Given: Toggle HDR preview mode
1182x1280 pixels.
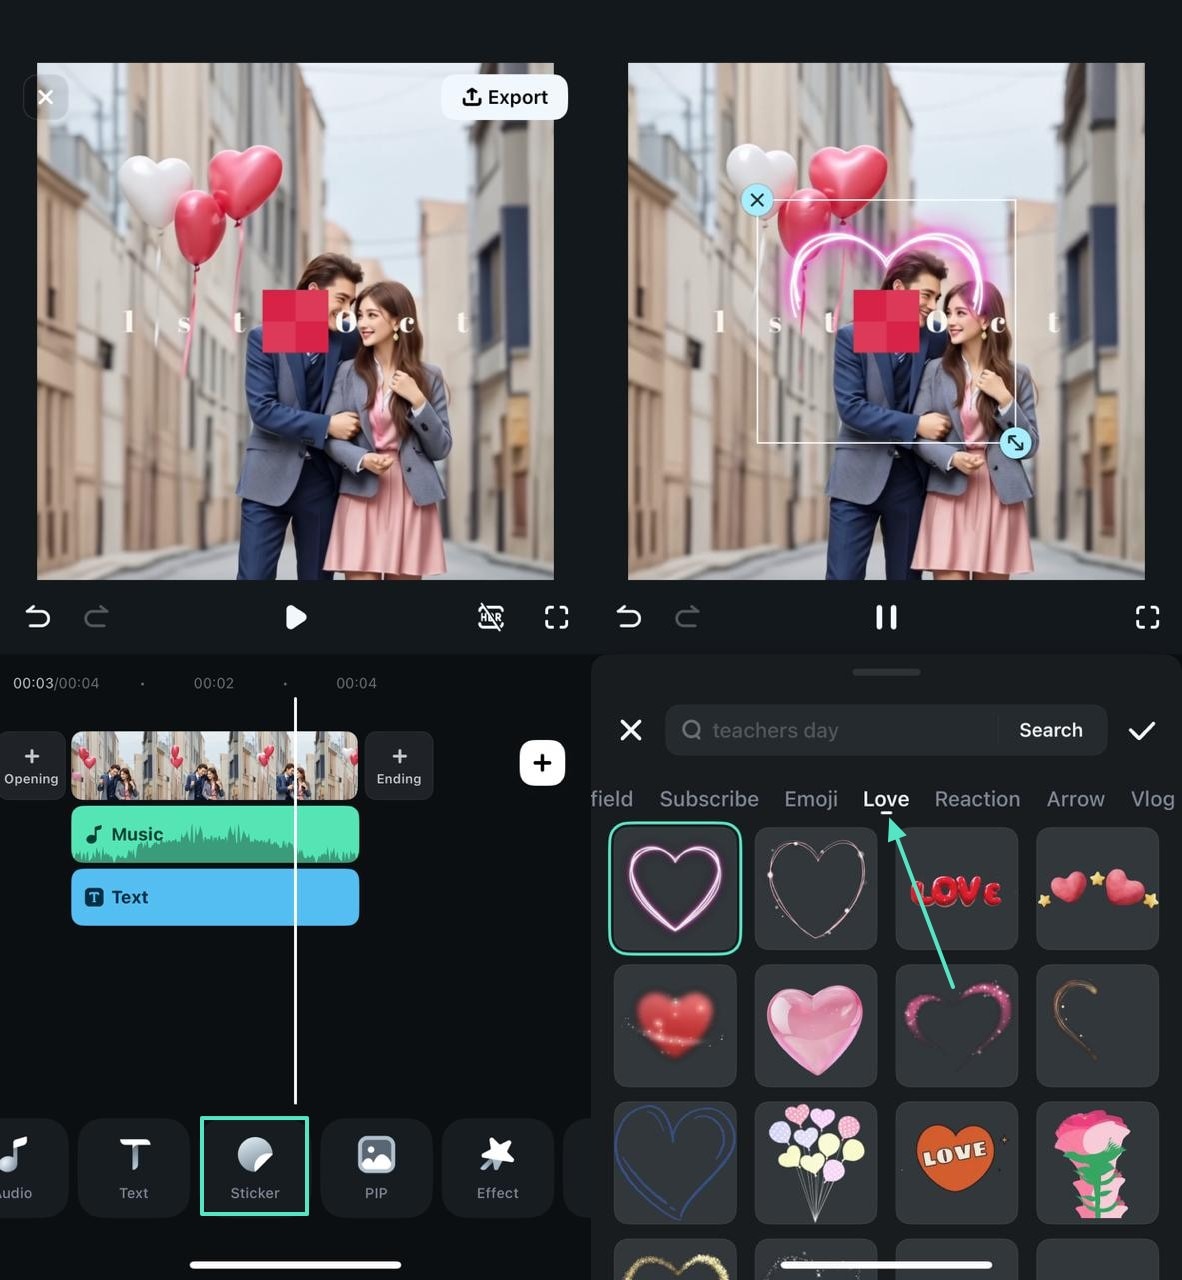Looking at the screenshot, I should [490, 617].
